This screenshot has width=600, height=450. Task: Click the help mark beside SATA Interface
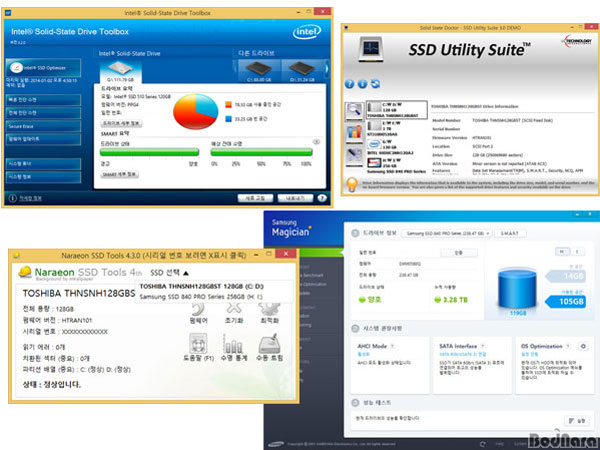[x=483, y=346]
